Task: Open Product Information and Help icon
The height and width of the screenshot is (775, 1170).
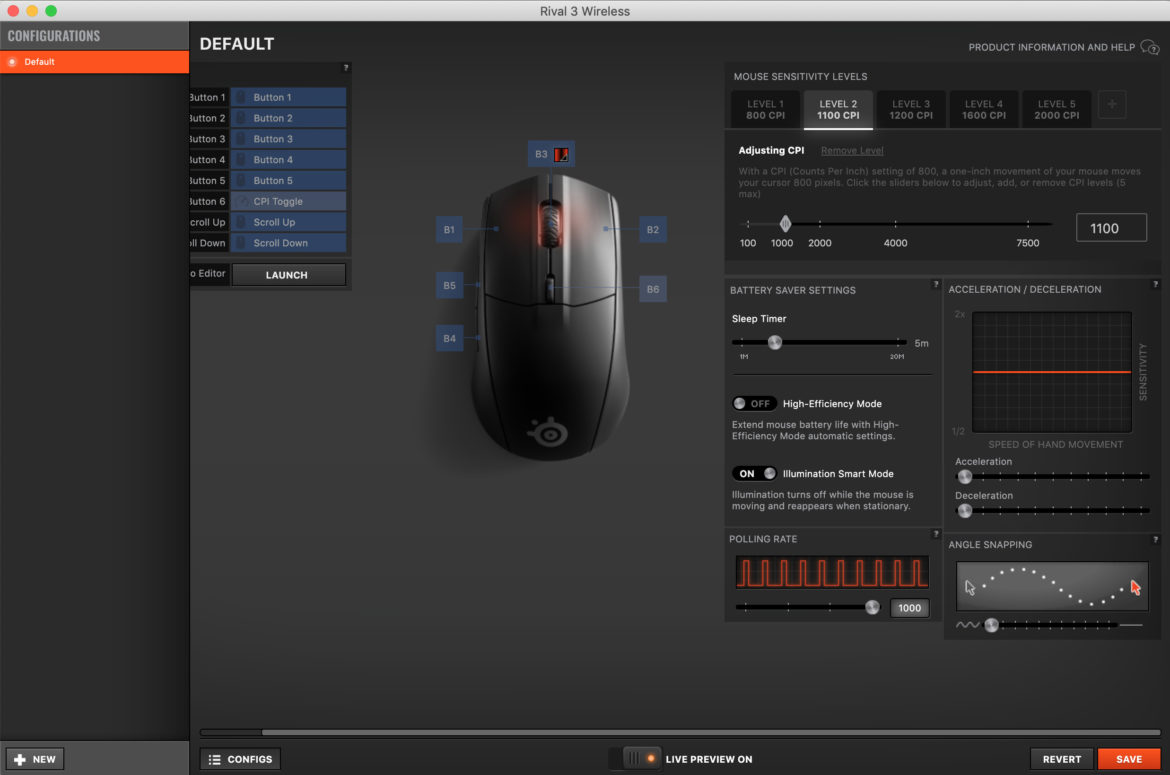Action: tap(1150, 47)
